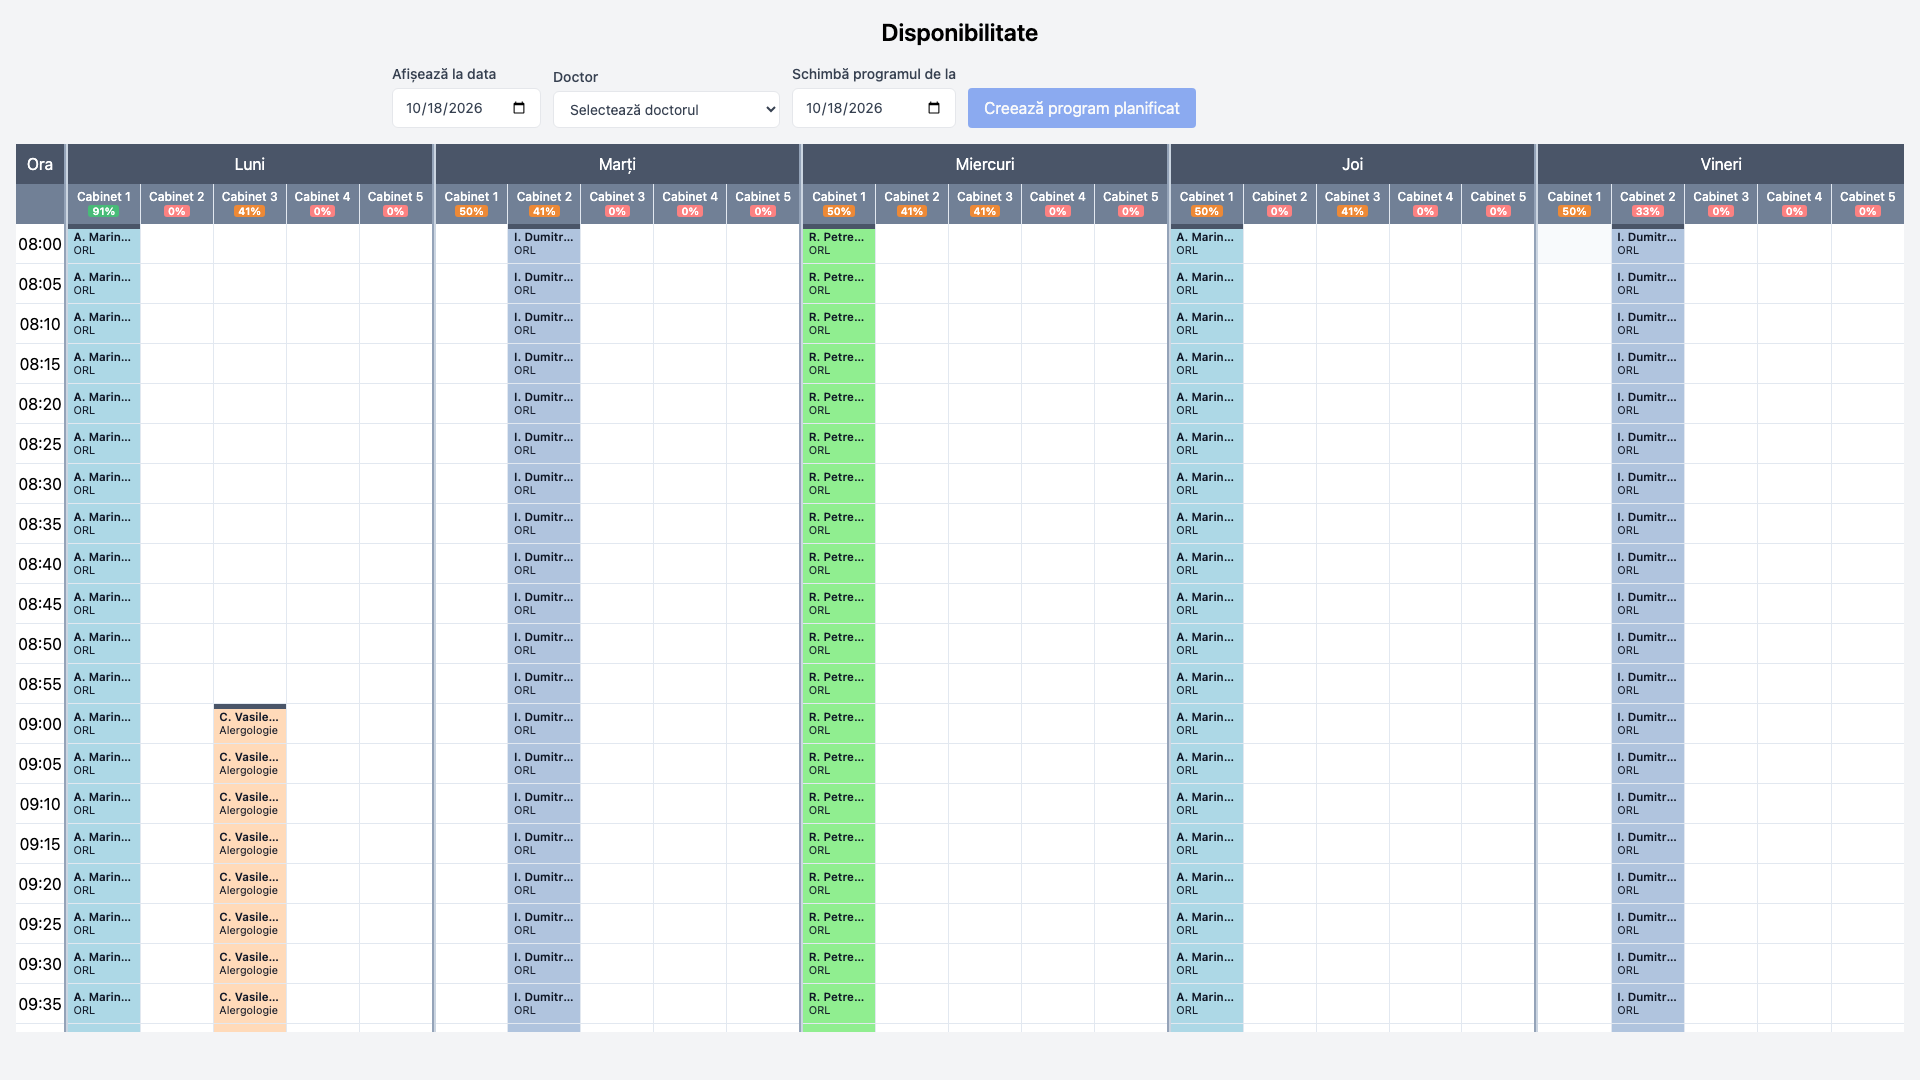This screenshot has height=1080, width=1920.
Task: Click the Disponibilitate page title
Action: 959,33
